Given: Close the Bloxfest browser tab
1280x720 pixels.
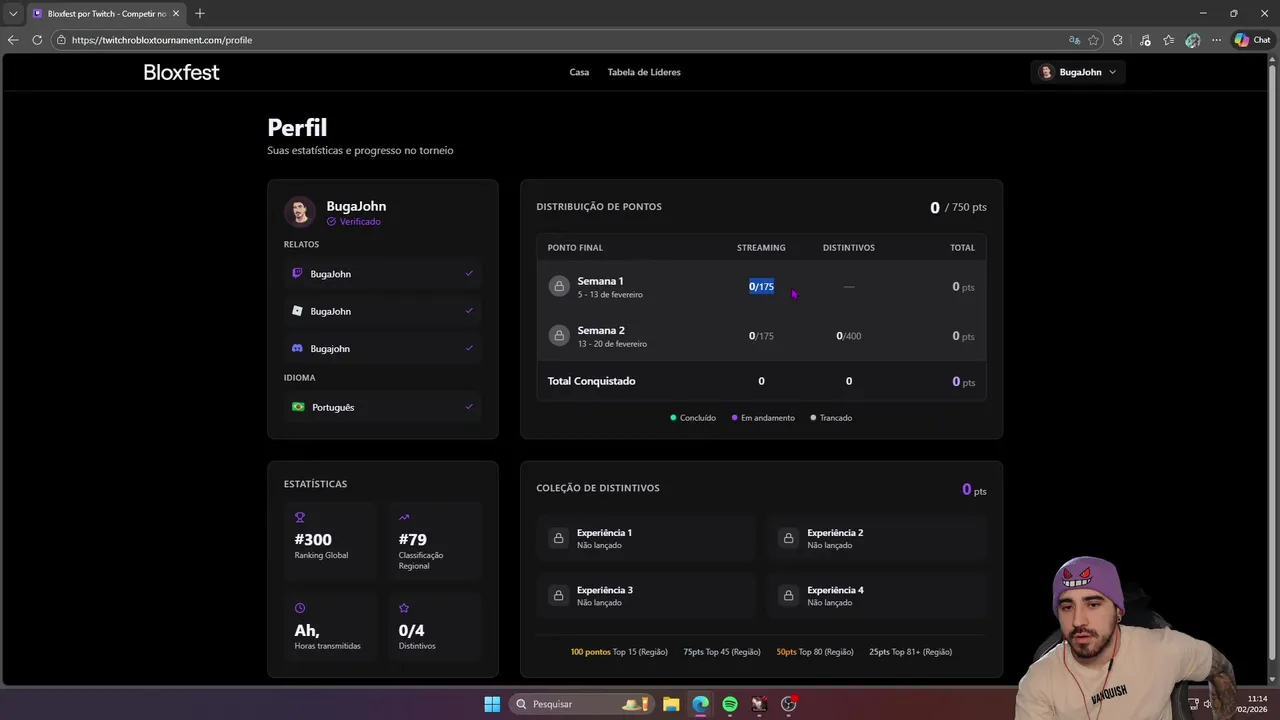Looking at the screenshot, I should (176, 13).
